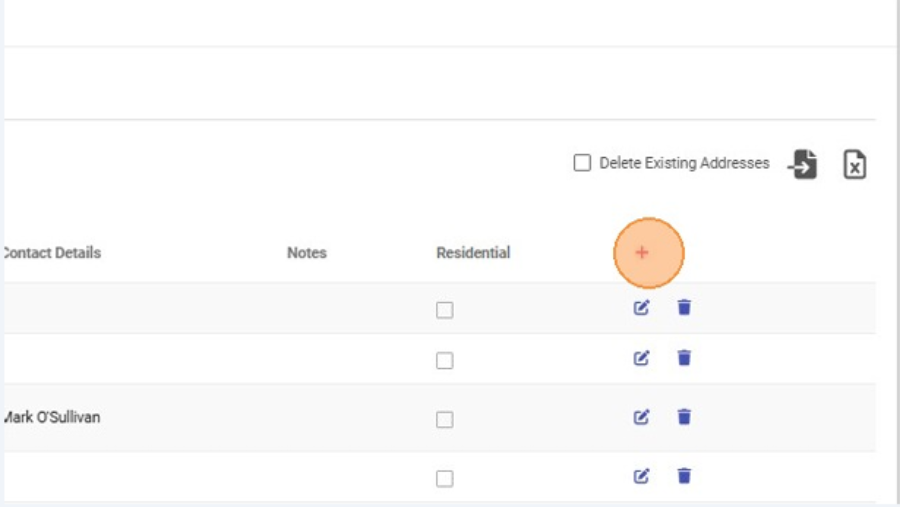Click the edit pencil in fourth row
The width and height of the screenshot is (900, 507).
pos(642,476)
